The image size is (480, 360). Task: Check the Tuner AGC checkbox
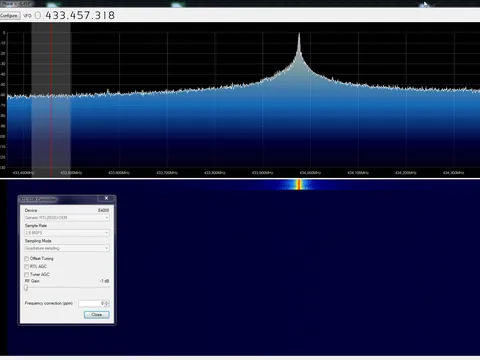coord(27,275)
